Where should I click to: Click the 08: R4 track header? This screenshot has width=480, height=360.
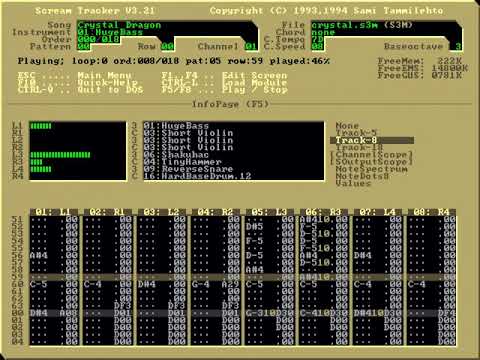[x=432, y=212]
